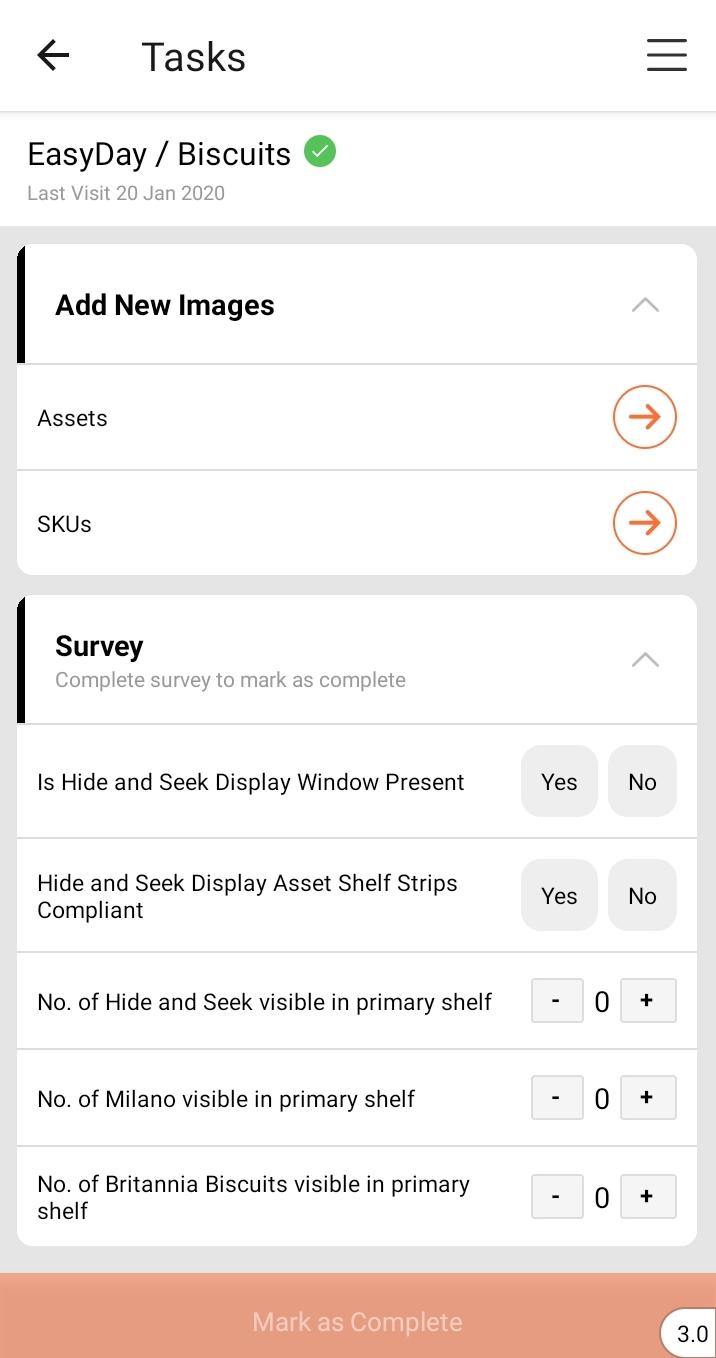
Task: Decrease Hide and Seek visible count
Action: 556,1001
